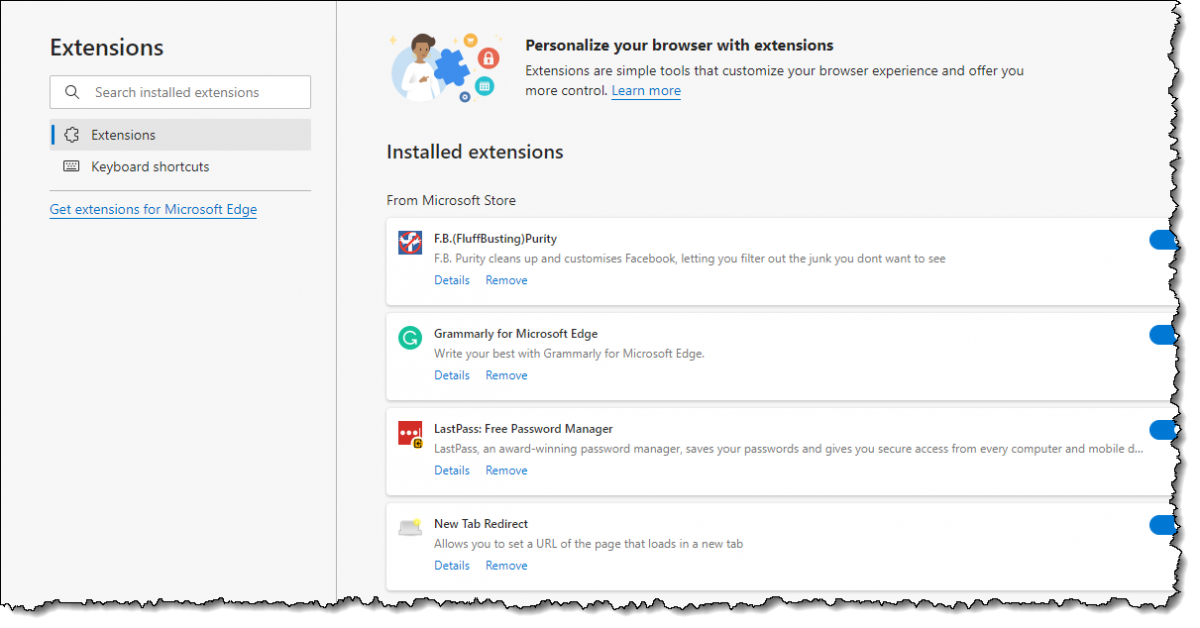Click the puzzle piece icon beside Extensions
The width and height of the screenshot is (1200, 628).
pos(71,134)
